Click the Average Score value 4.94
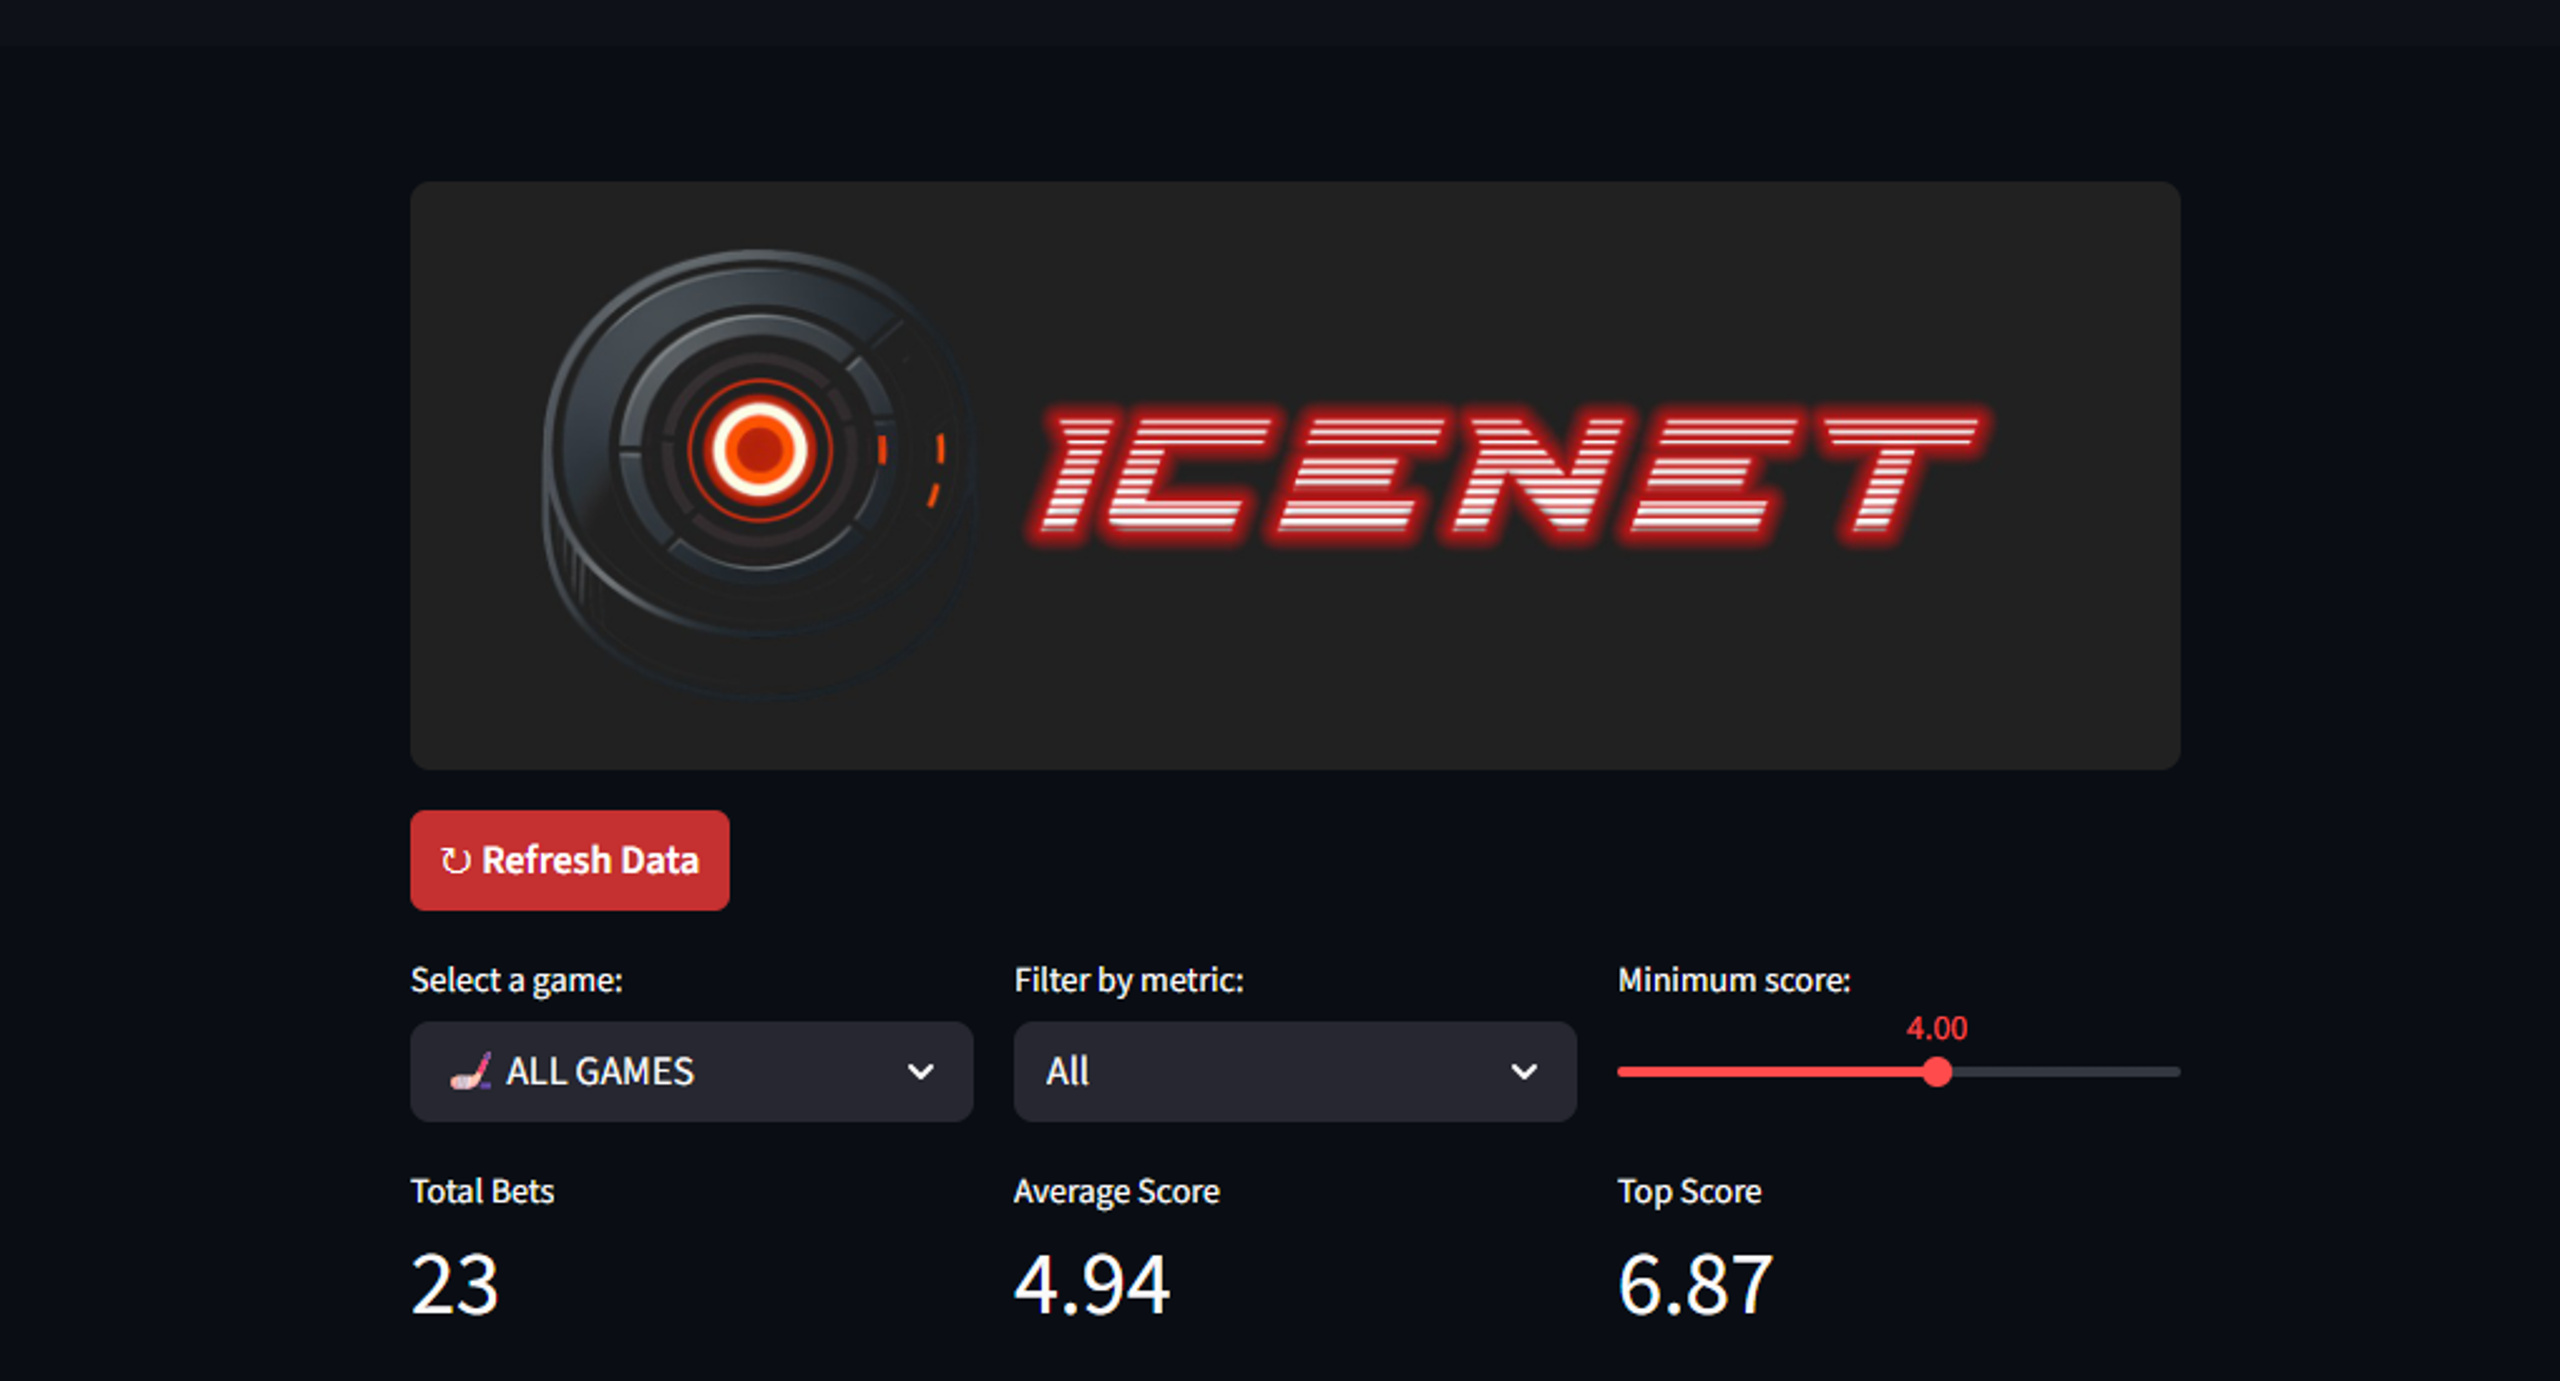2560x1381 pixels. [x=1092, y=1285]
